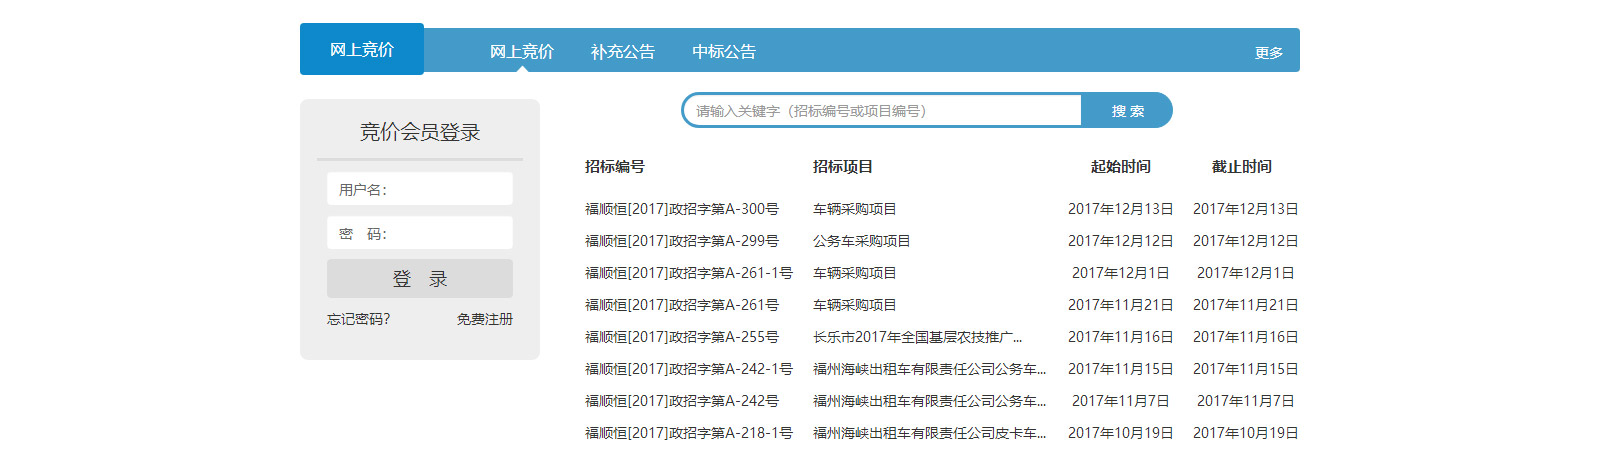Click the 更多 link in header

tap(1268, 53)
